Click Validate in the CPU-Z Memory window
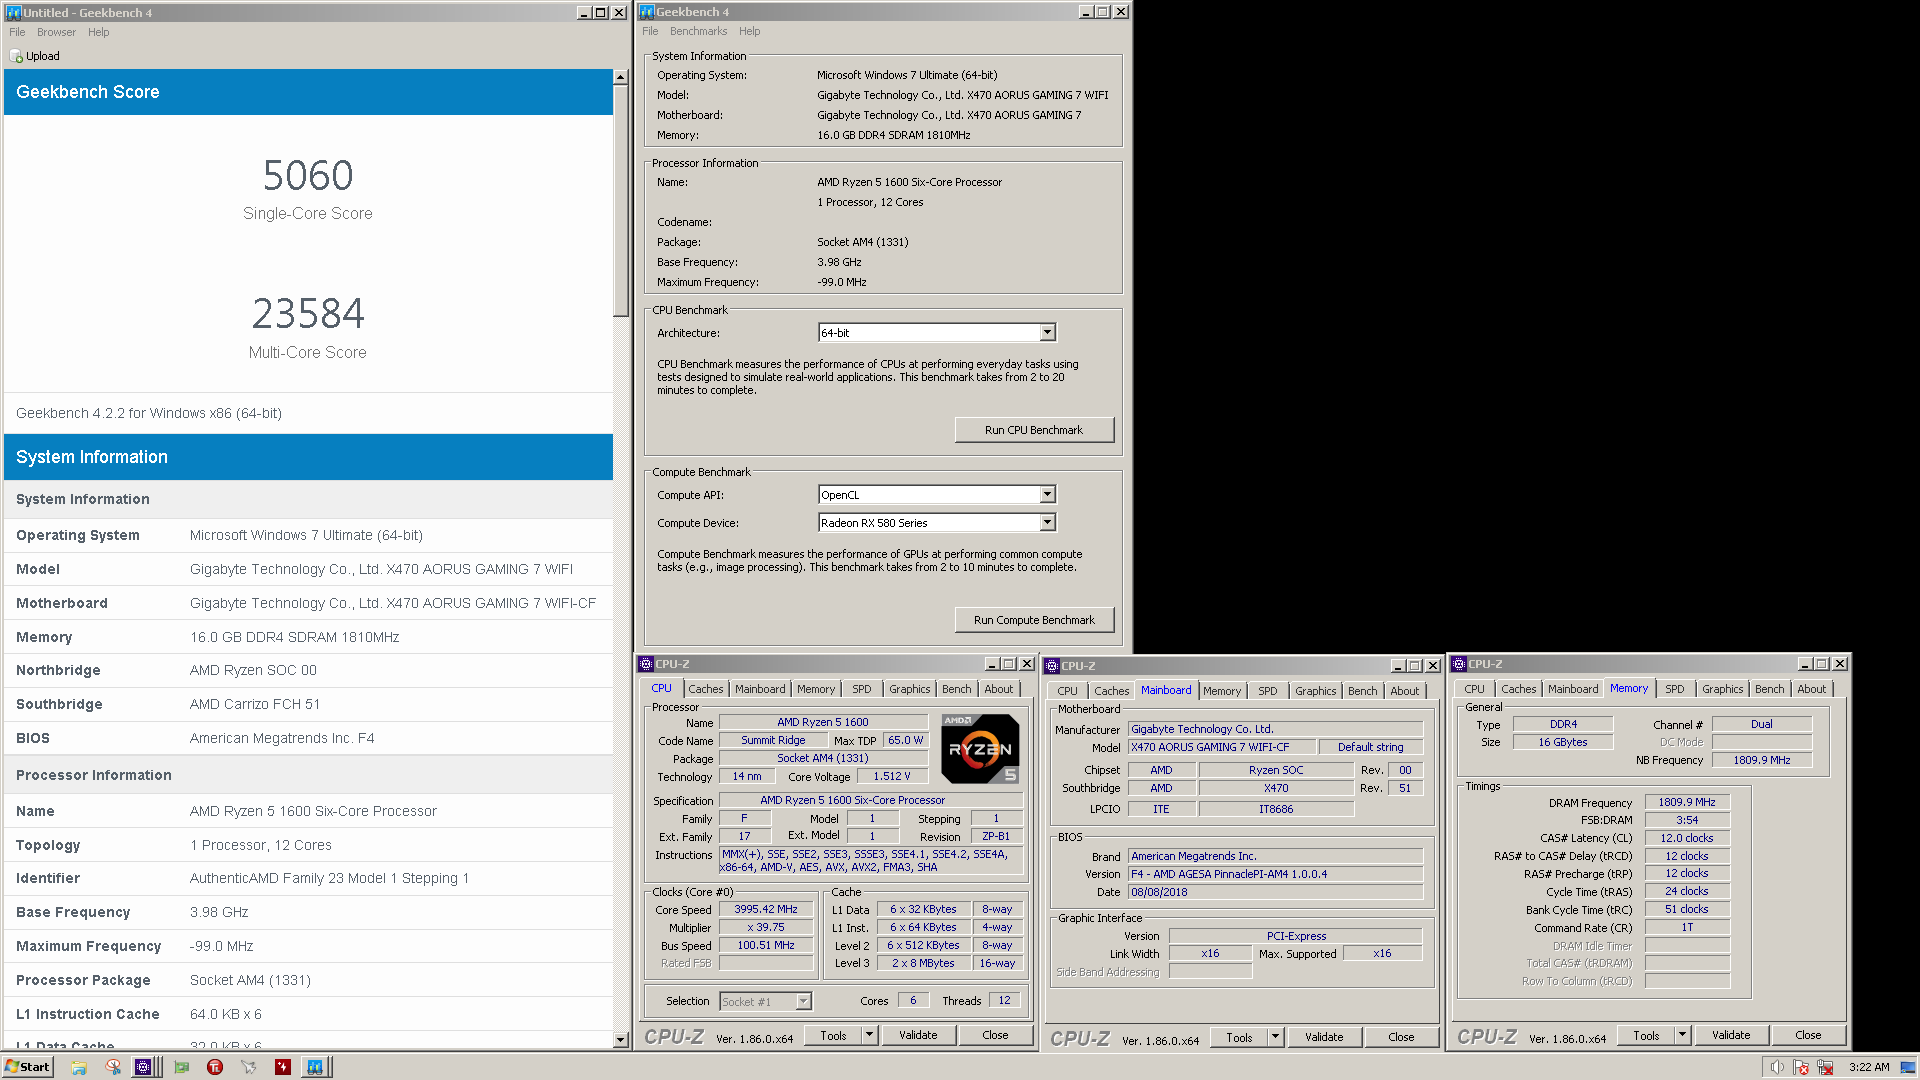1920x1080 pixels. click(1731, 1035)
